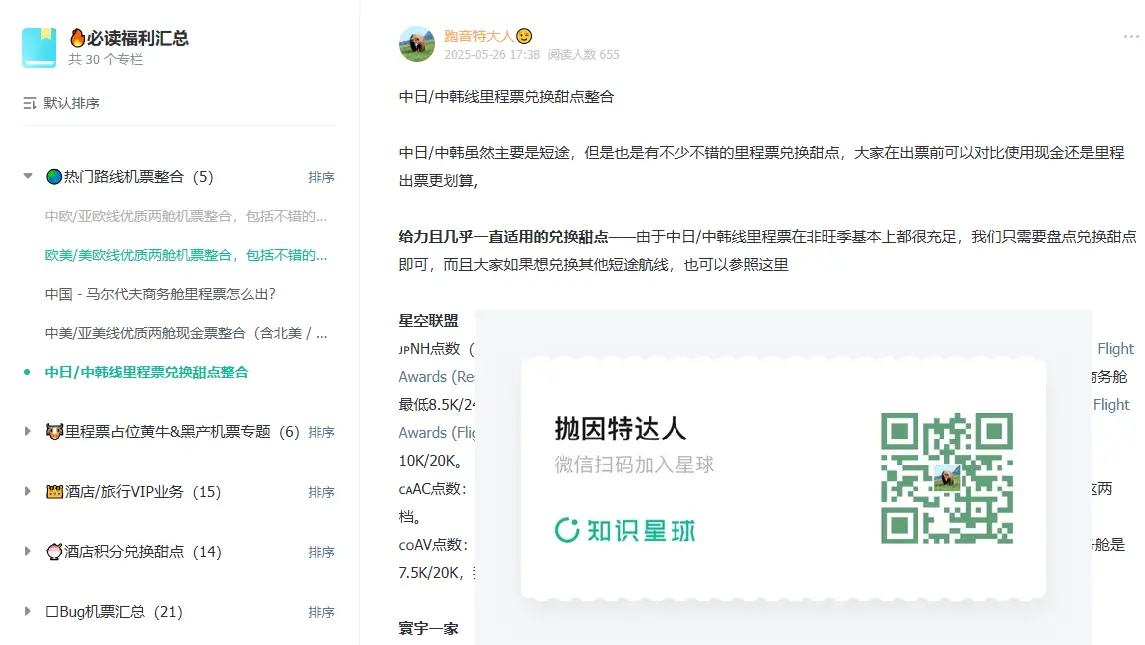Screen dimensions: 1145x645
Task: Click the post heading 中日/中韩线里程票兑换甜点整合
Action: click(x=506, y=96)
